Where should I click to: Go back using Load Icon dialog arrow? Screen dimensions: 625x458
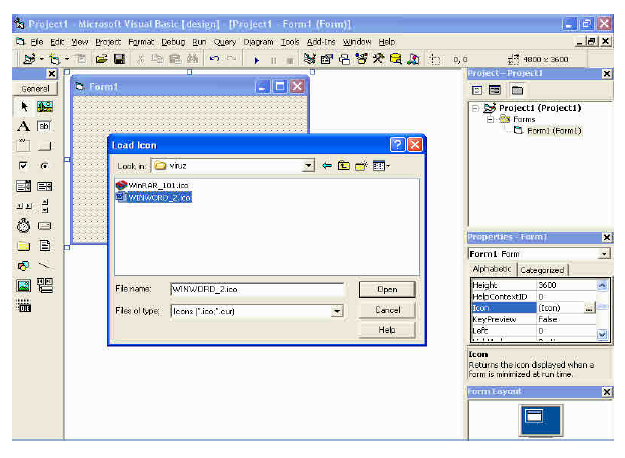(327, 165)
